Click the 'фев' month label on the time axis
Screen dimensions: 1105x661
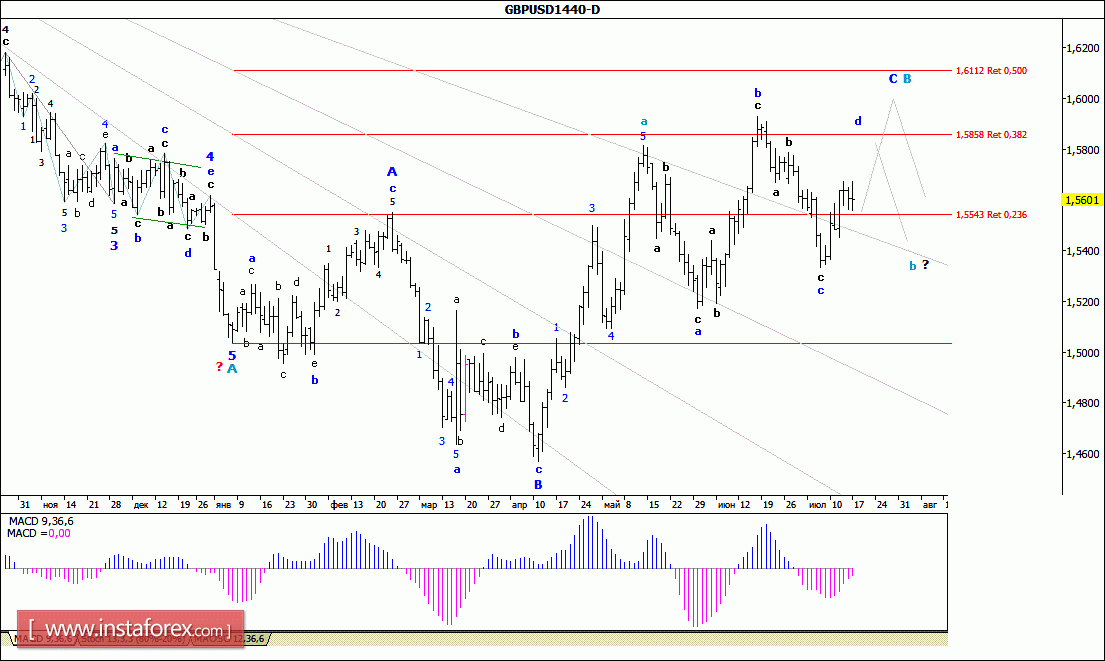coord(339,505)
